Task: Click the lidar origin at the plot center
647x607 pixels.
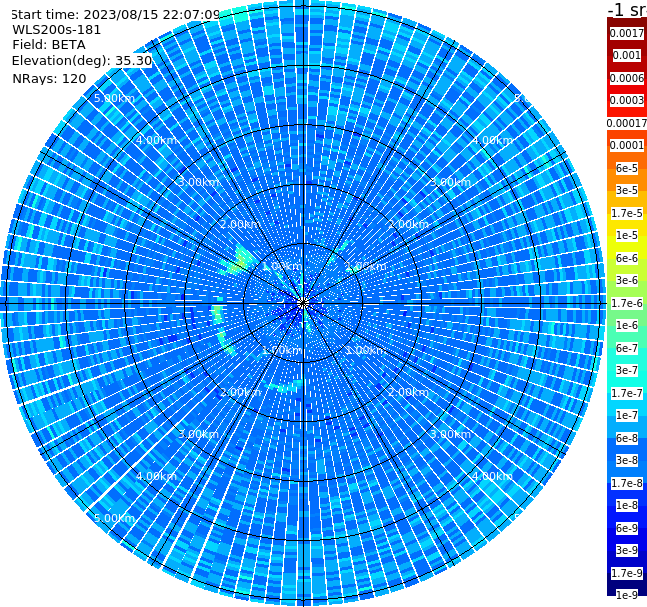Action: [303, 303]
